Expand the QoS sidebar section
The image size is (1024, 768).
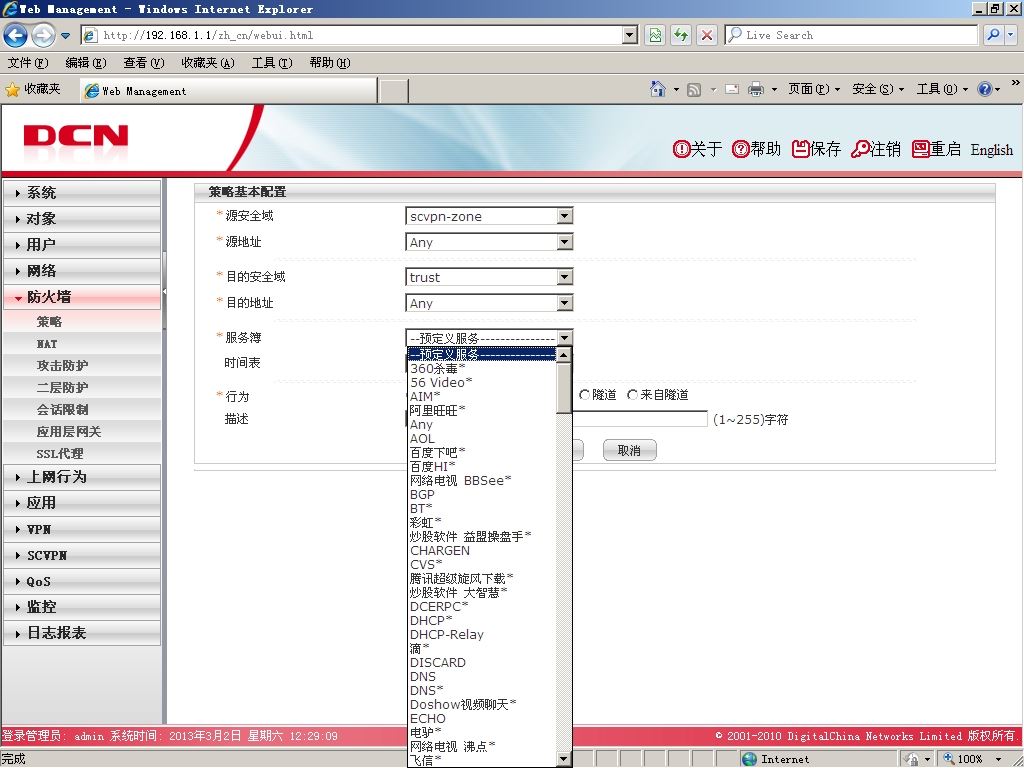click(x=82, y=581)
